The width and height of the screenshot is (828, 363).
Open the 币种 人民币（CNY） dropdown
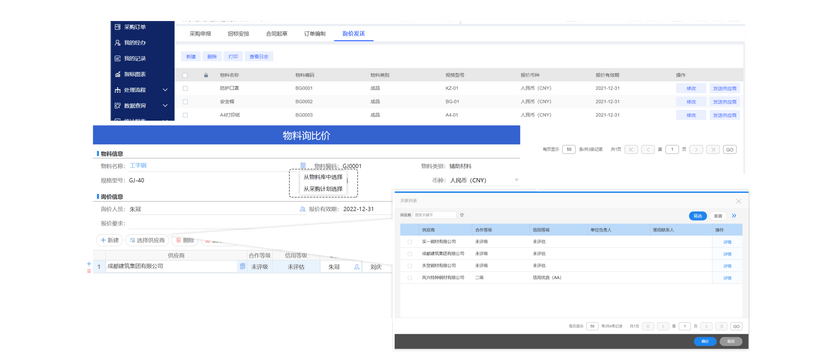484,180
